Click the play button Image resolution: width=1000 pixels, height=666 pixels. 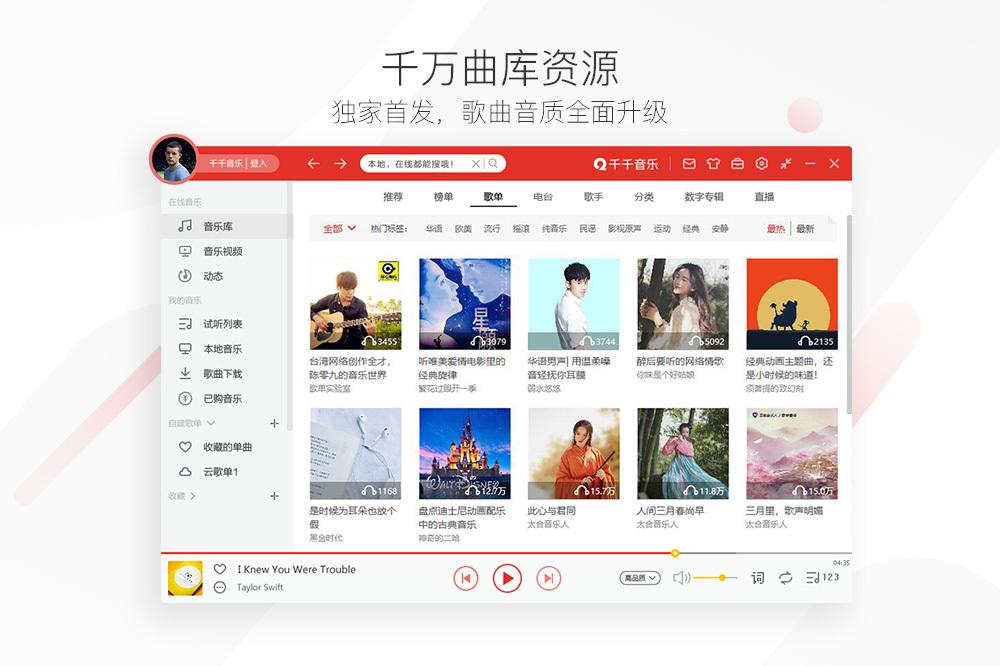pyautogui.click(x=507, y=579)
